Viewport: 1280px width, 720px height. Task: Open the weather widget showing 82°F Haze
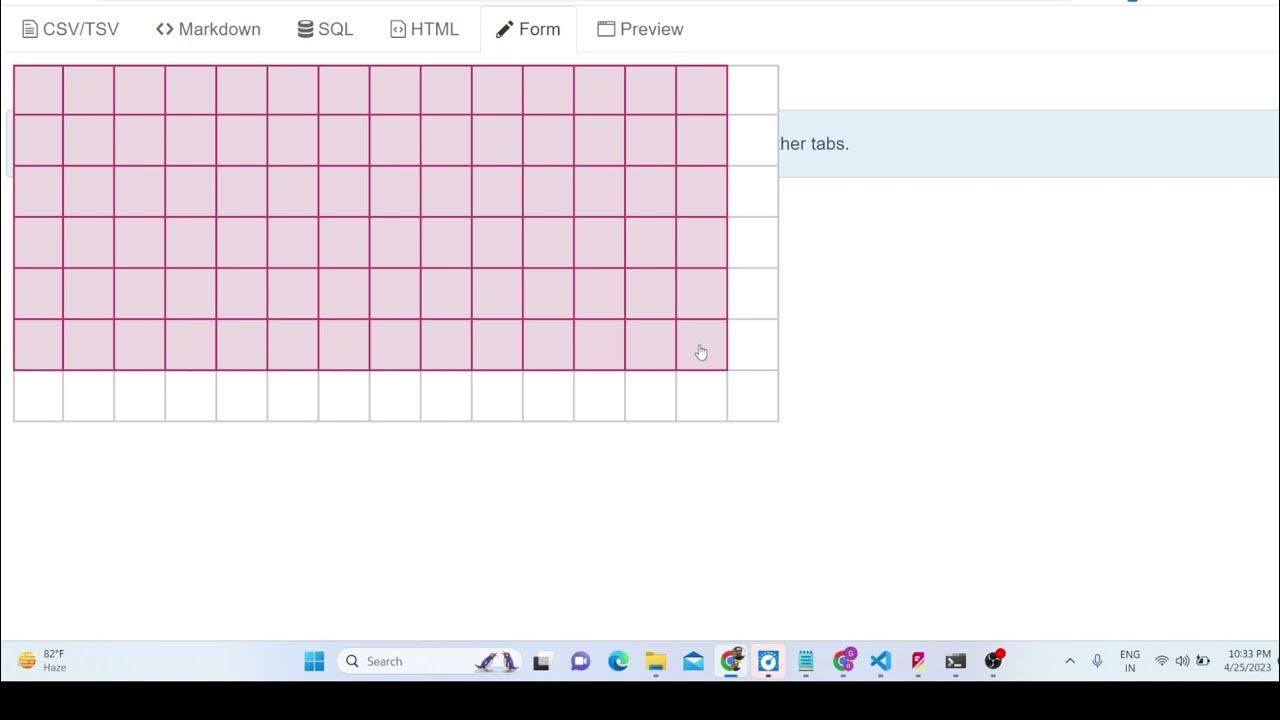click(42, 661)
